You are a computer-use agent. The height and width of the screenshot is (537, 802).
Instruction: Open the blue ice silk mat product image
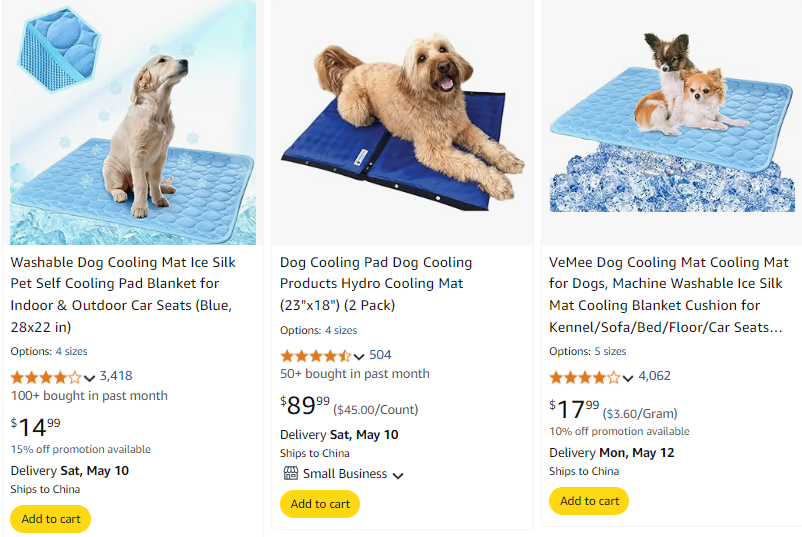(x=133, y=122)
